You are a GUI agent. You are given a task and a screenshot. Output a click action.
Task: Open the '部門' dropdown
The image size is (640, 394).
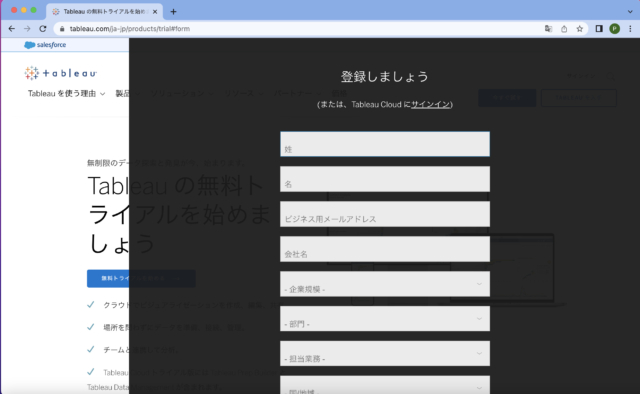pos(385,318)
